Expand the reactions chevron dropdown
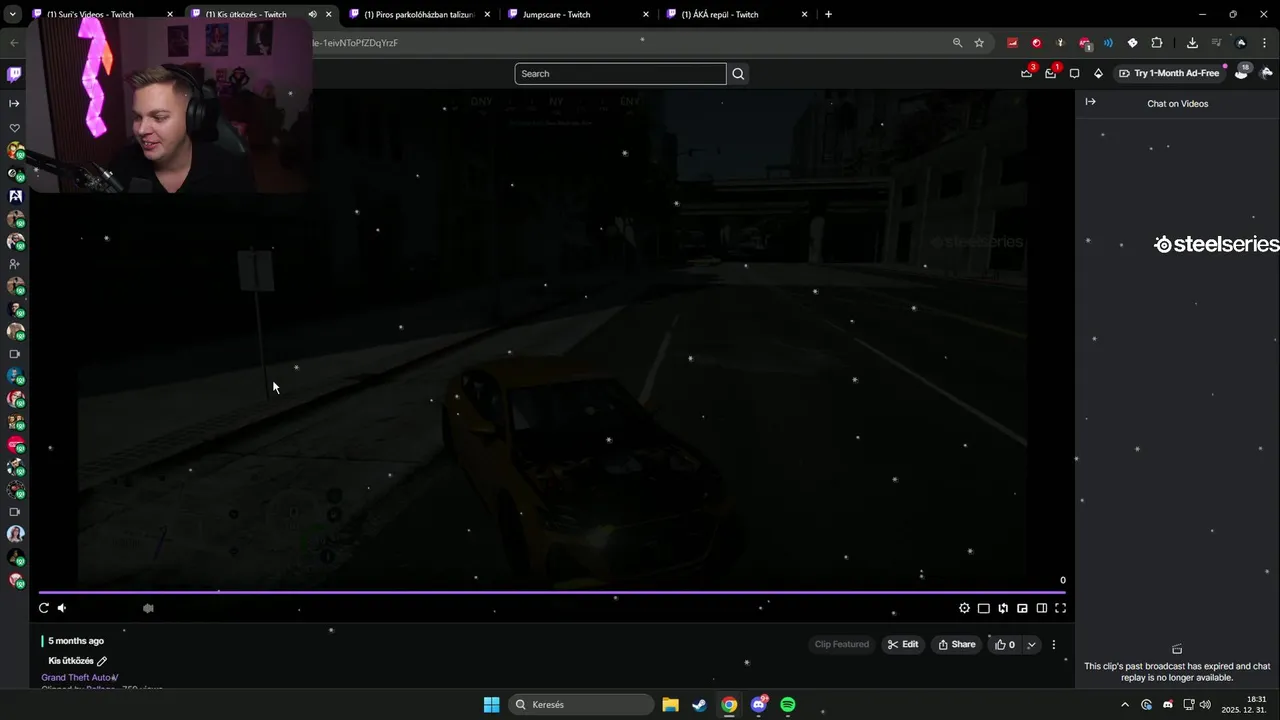Screen dimensions: 1280x720 click(x=1031, y=645)
